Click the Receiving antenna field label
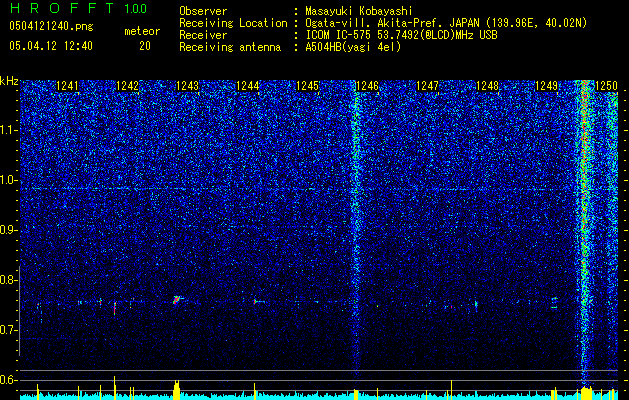This screenshot has width=629, height=400. (x=230, y=47)
